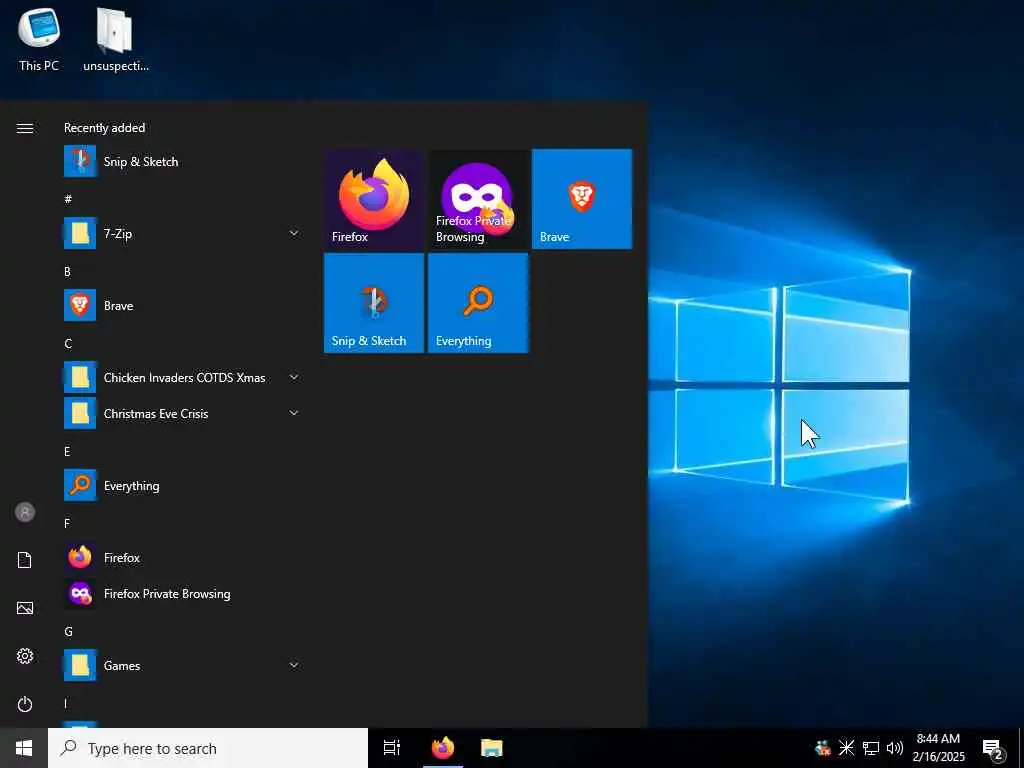Launch the Firefox Private Browsing tile
This screenshot has height=768, width=1024.
click(478, 199)
